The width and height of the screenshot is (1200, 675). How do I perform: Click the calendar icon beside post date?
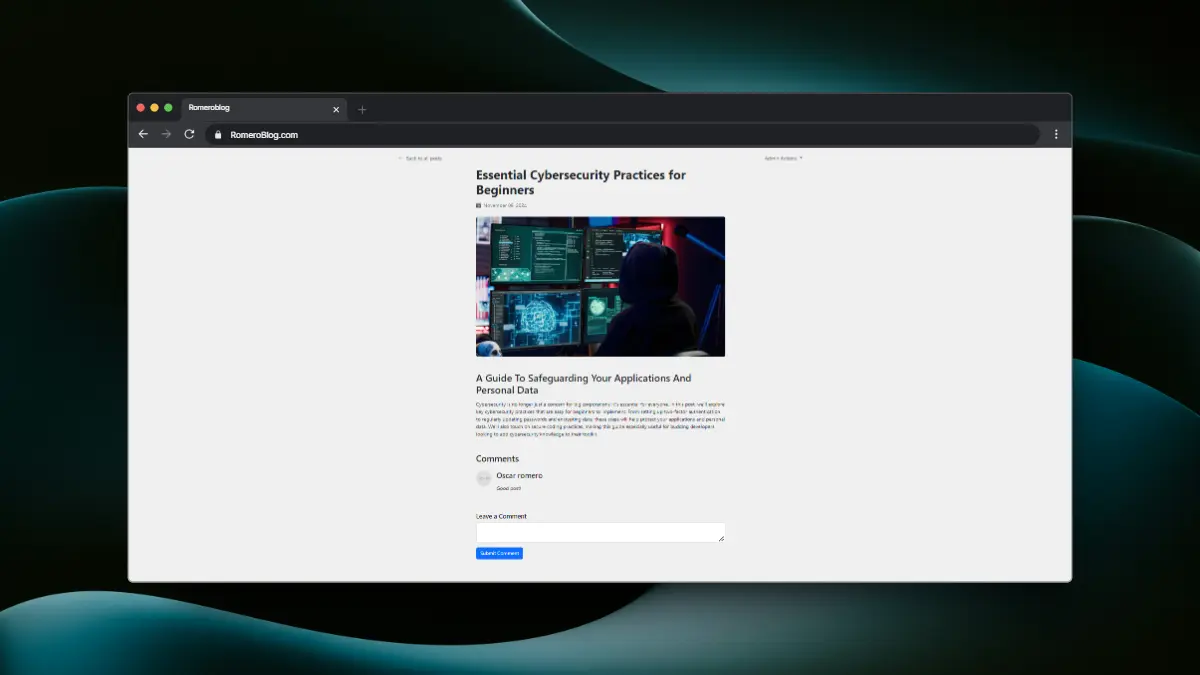[479, 205]
